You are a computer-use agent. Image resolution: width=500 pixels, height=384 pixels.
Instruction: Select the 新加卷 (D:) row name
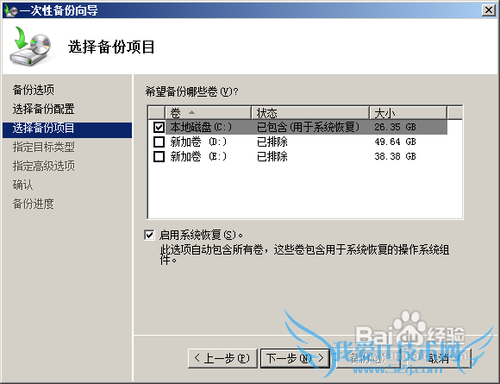(x=198, y=142)
